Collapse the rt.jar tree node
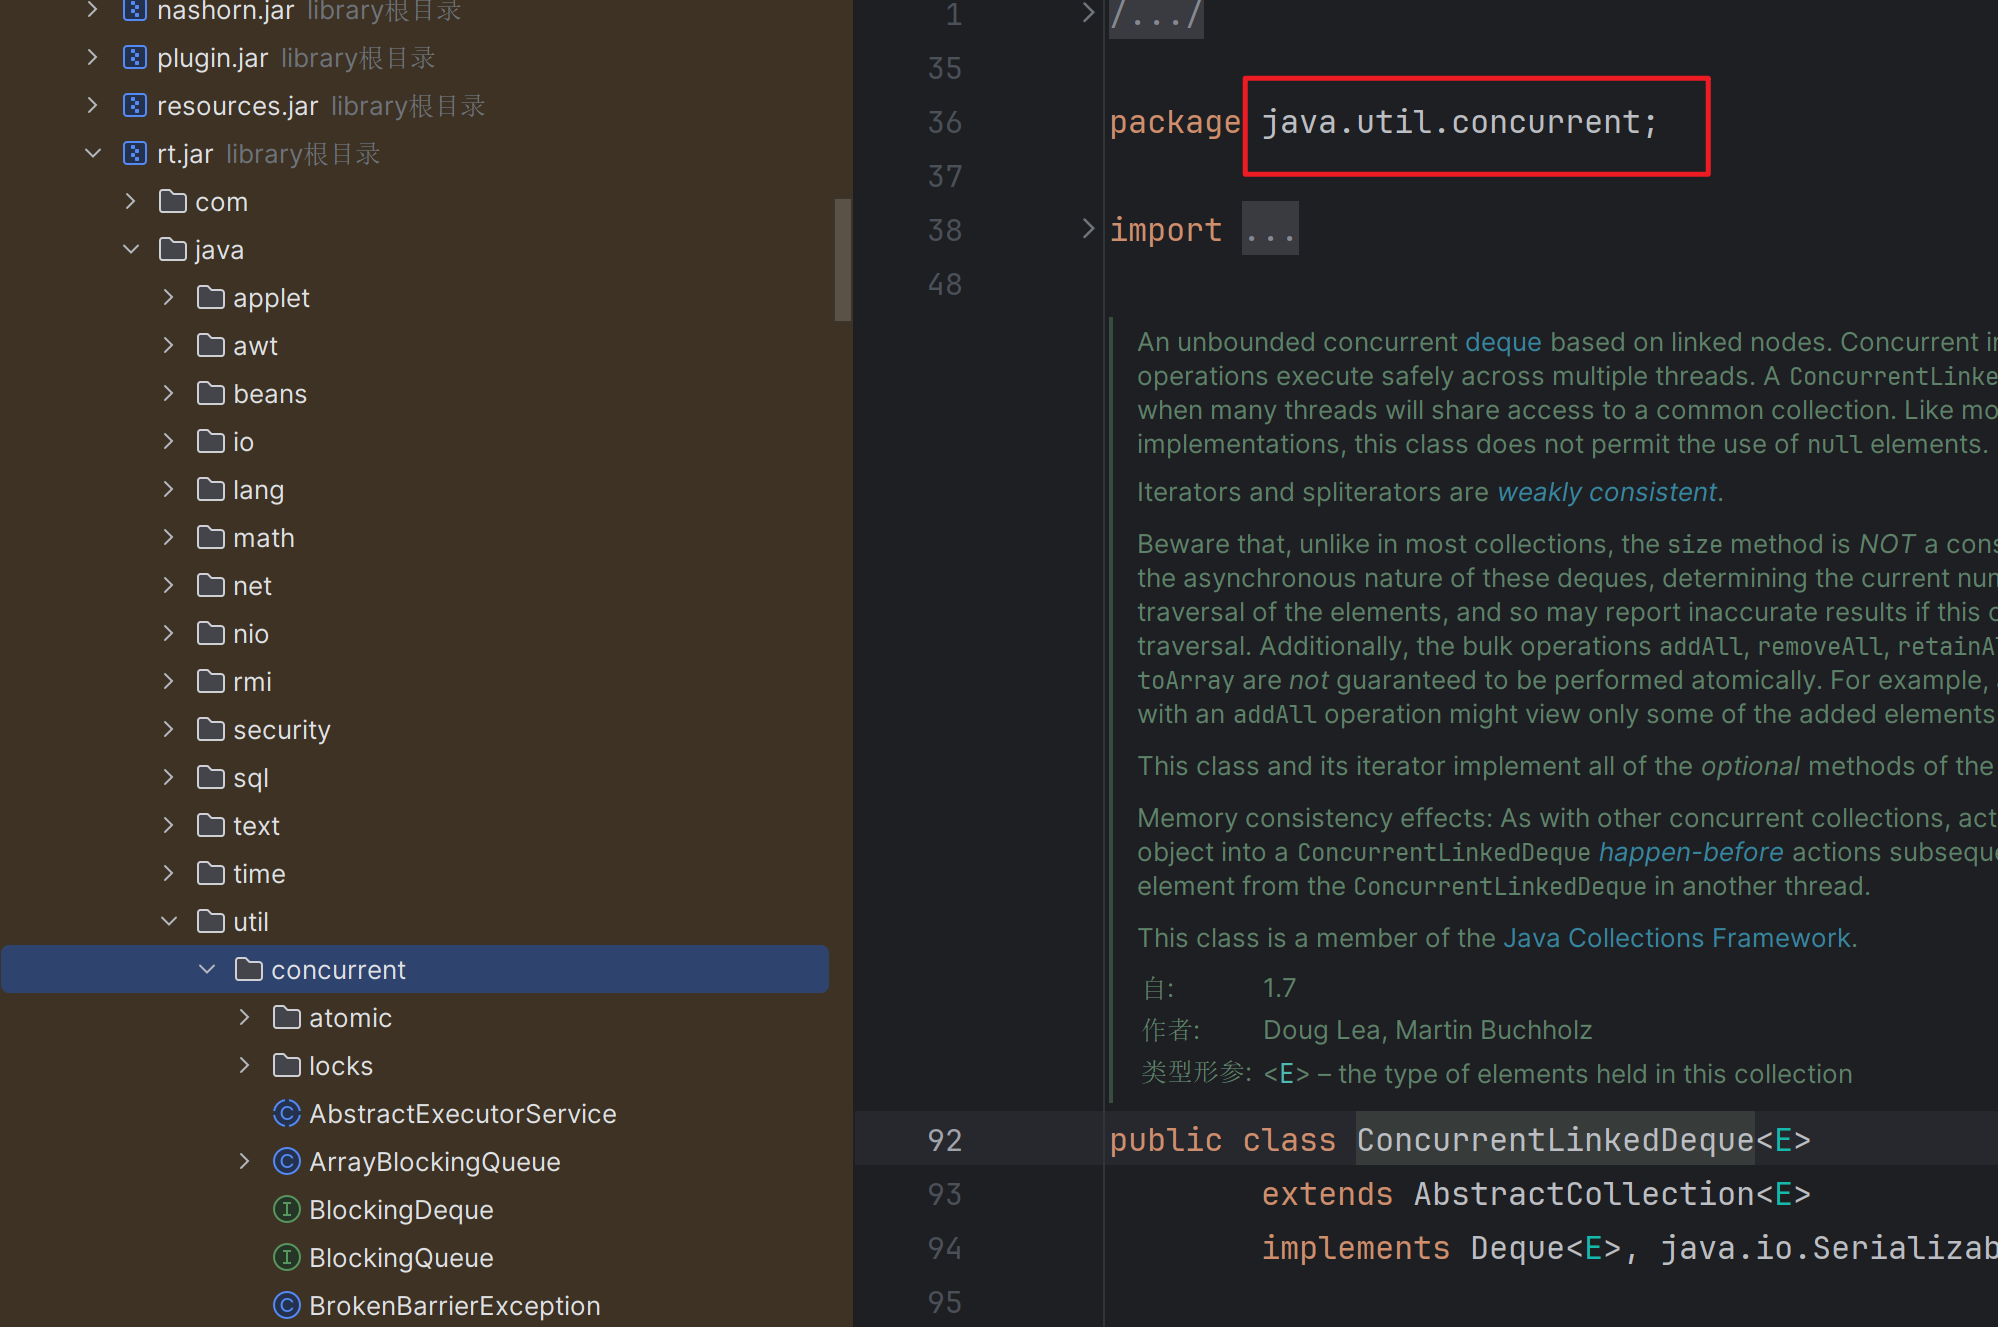Screen dimensions: 1998x1327 [x=93, y=154]
